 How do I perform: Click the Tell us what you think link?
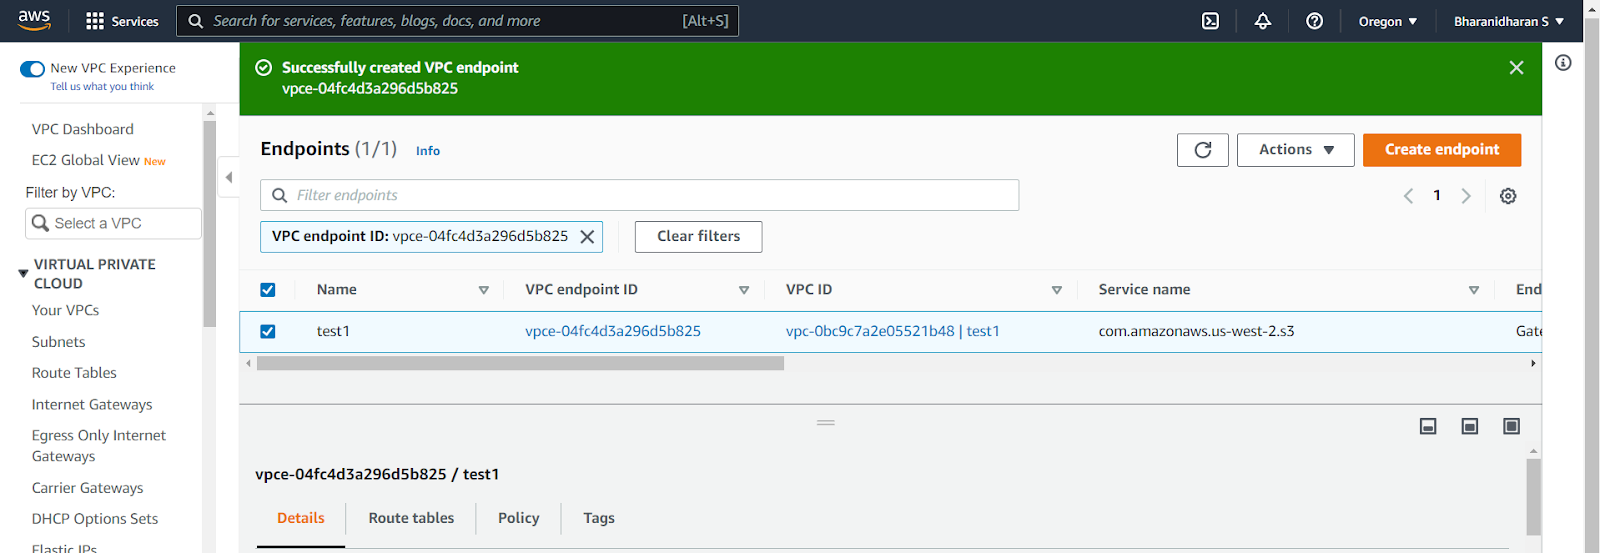click(x=102, y=87)
